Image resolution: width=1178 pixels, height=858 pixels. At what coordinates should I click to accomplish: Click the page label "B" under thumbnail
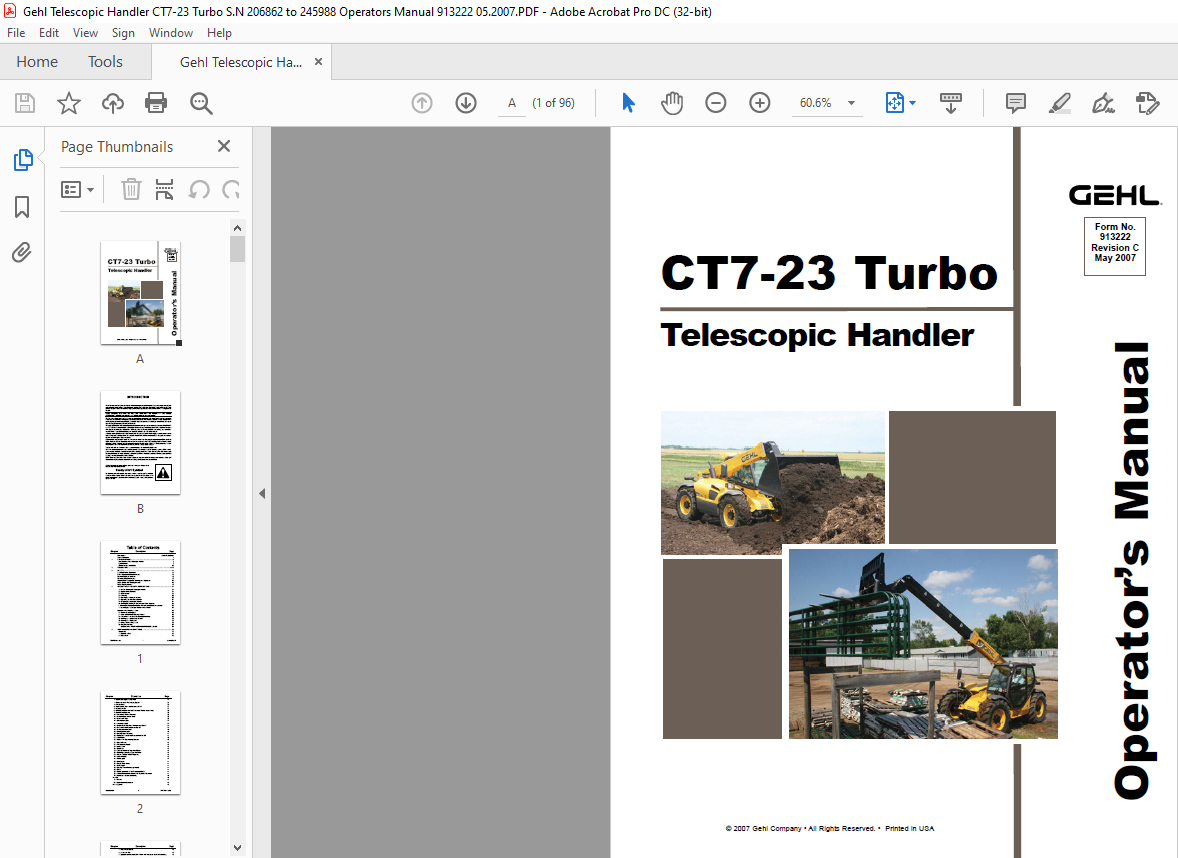pos(140,509)
